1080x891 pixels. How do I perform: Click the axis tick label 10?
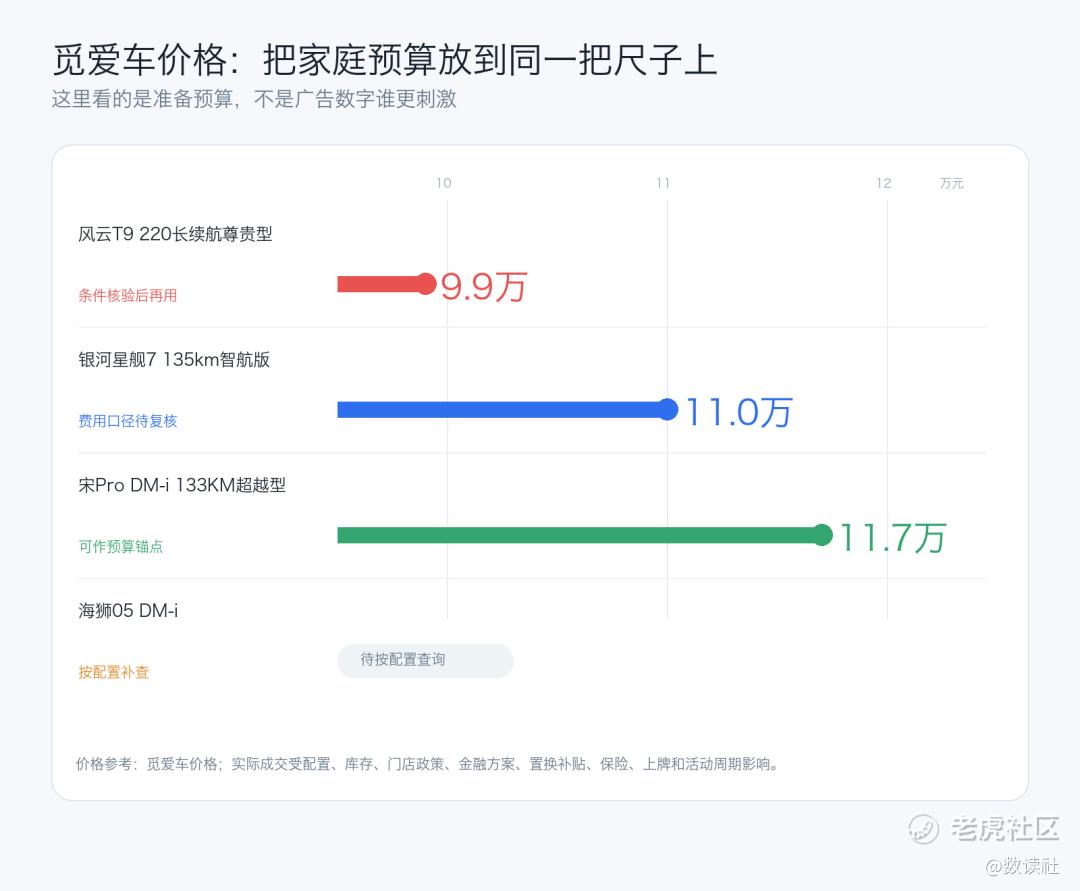444,183
